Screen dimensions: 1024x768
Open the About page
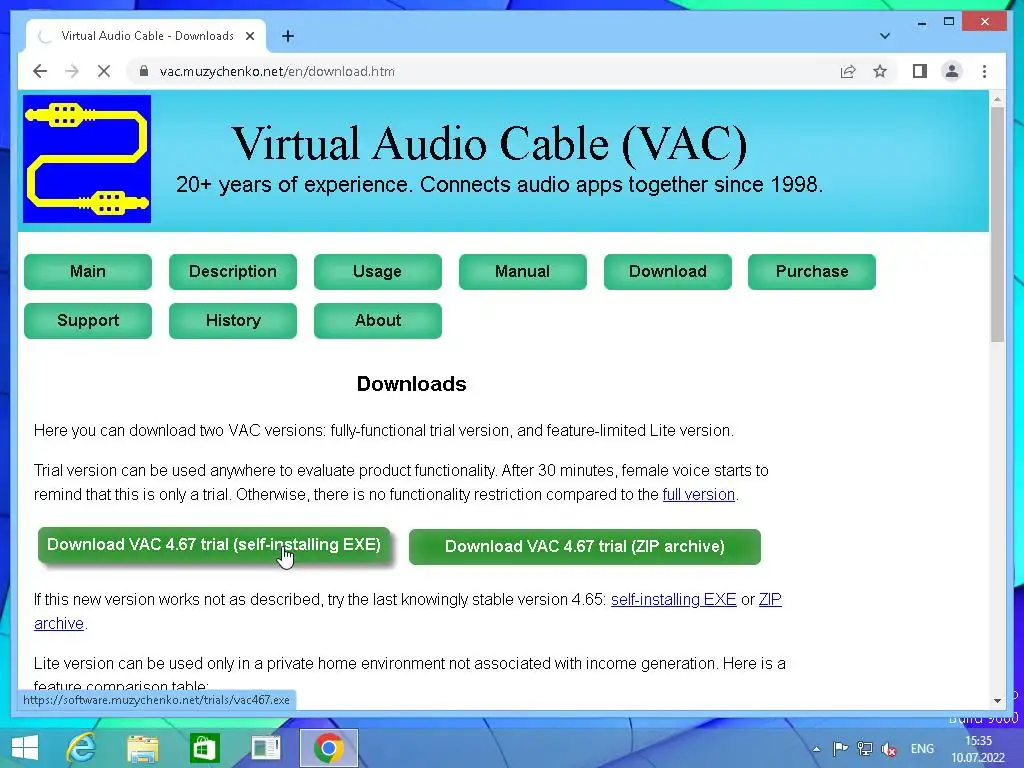(x=377, y=321)
